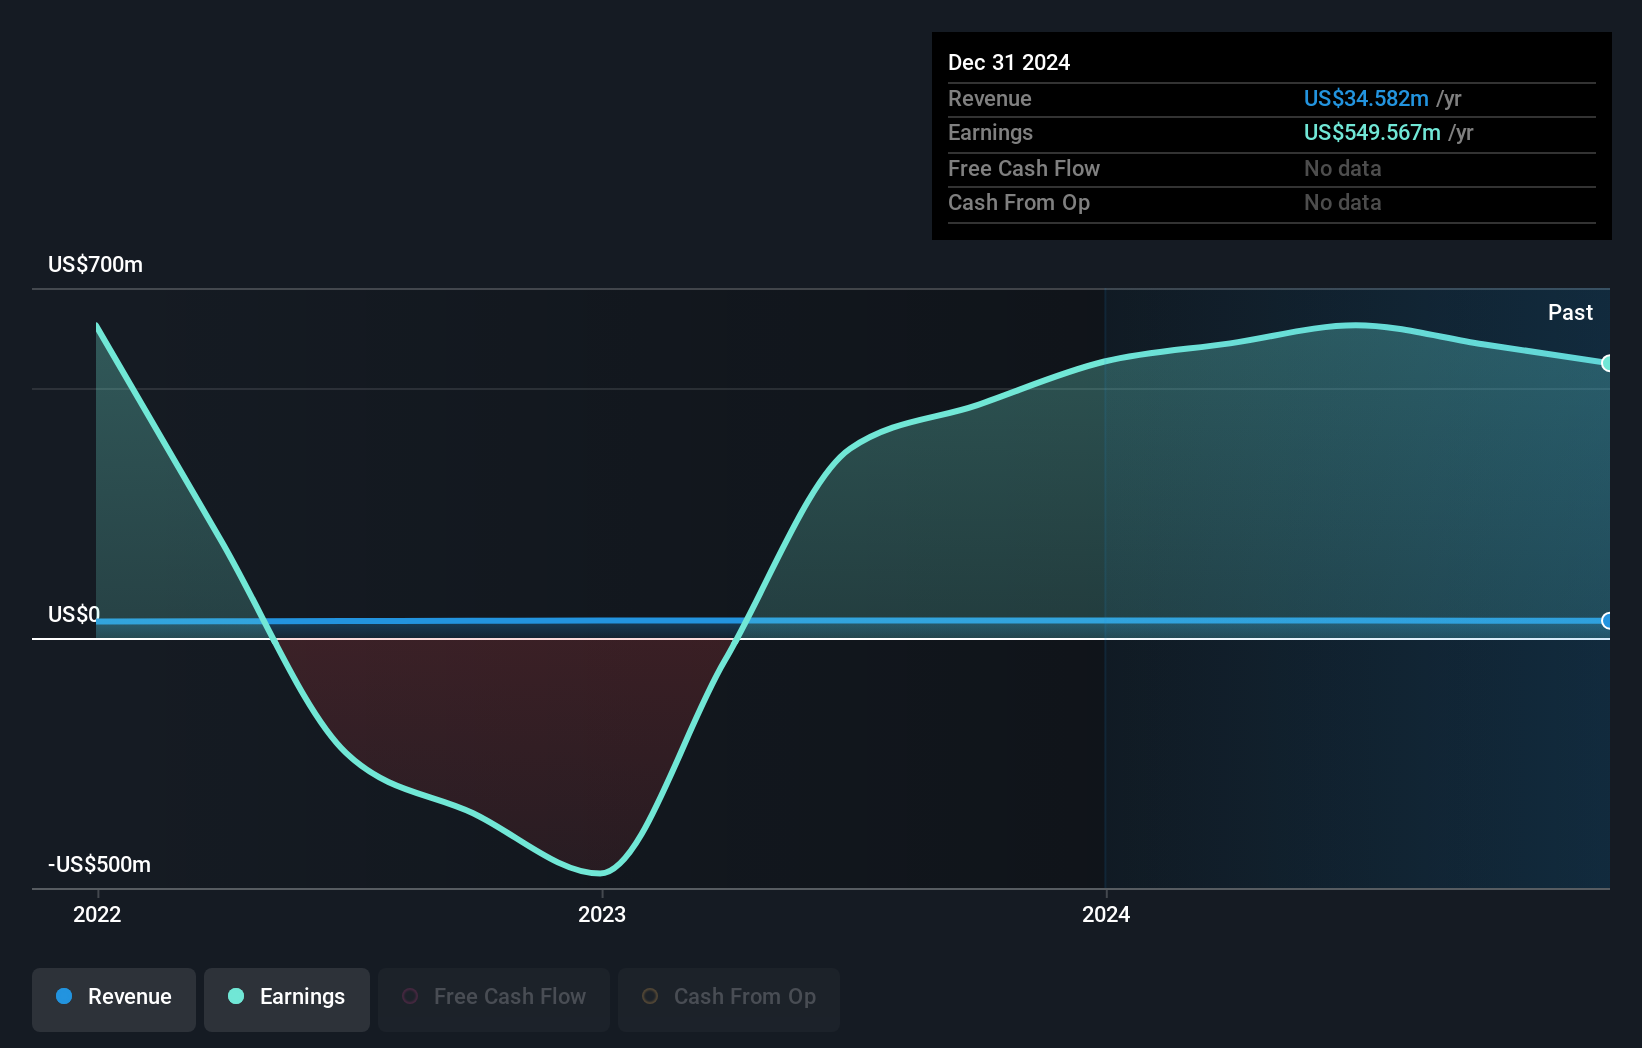1642x1048 pixels.
Task: Click the US$549.567m earnings value
Action: 1372,132
